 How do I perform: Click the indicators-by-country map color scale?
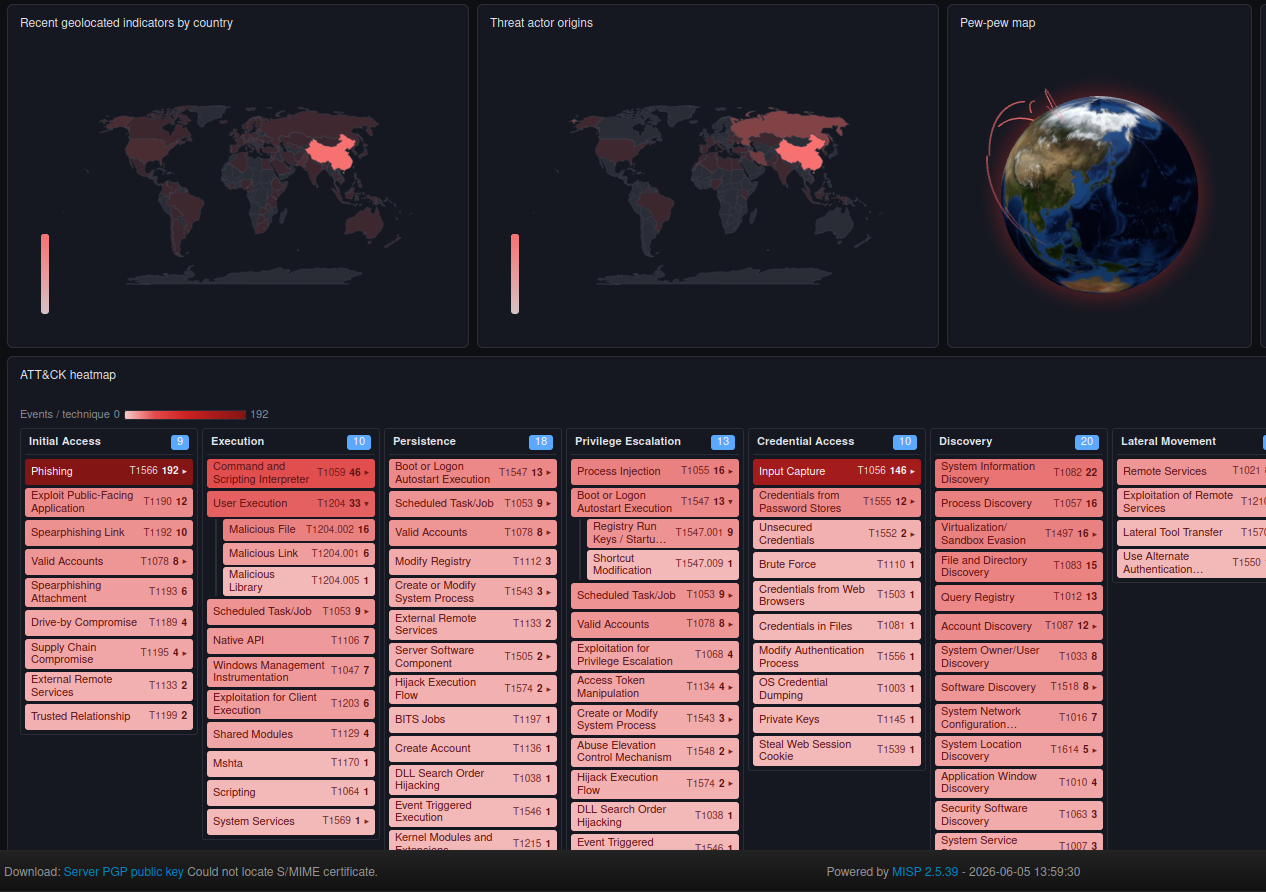pos(45,274)
